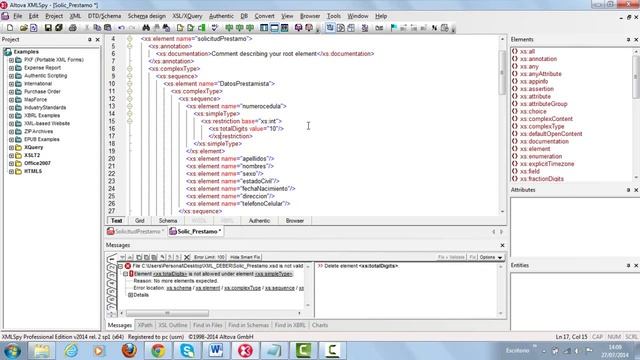Expand the Office2007 project folder
Viewport: 640px width, 360px height.
click(x=11, y=163)
